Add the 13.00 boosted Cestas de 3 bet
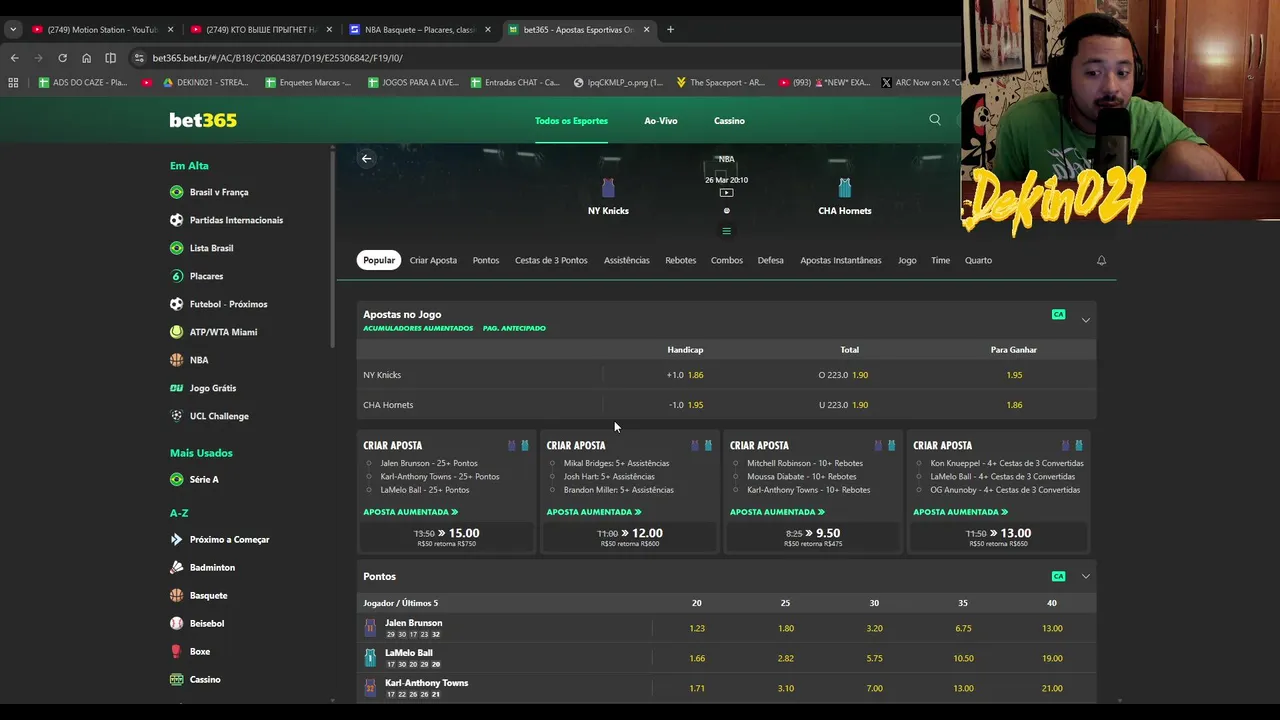This screenshot has width=1280, height=720. click(x=997, y=537)
